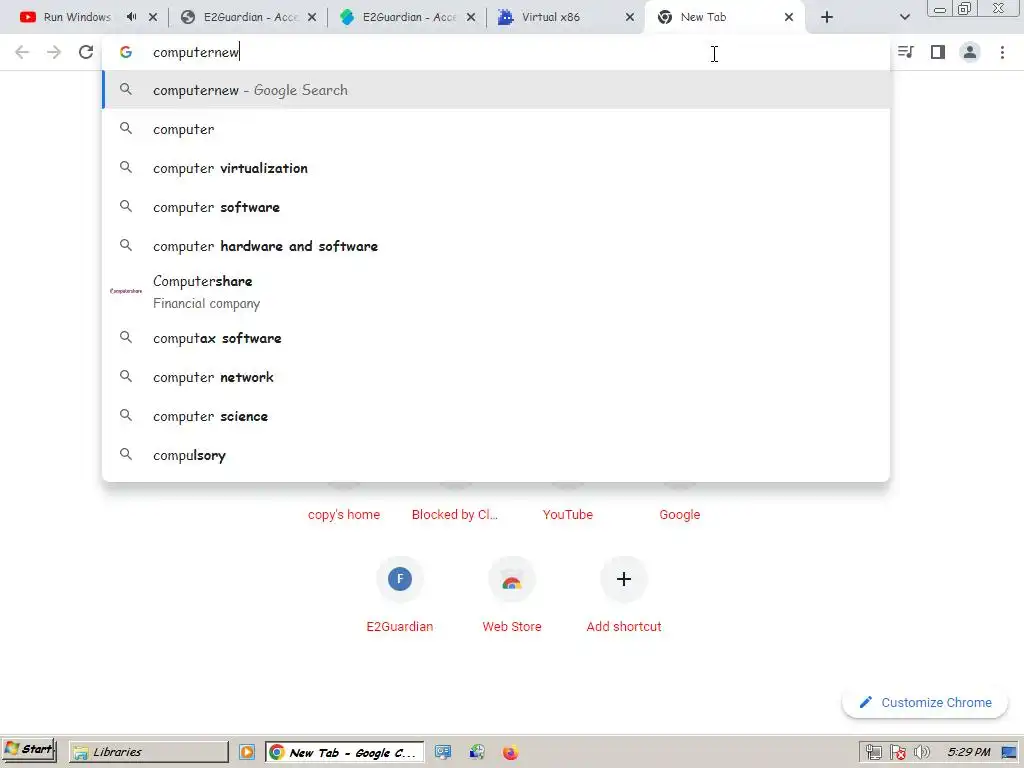This screenshot has height=768, width=1024.
Task: Open the Windows Start menu
Action: pos(29,750)
